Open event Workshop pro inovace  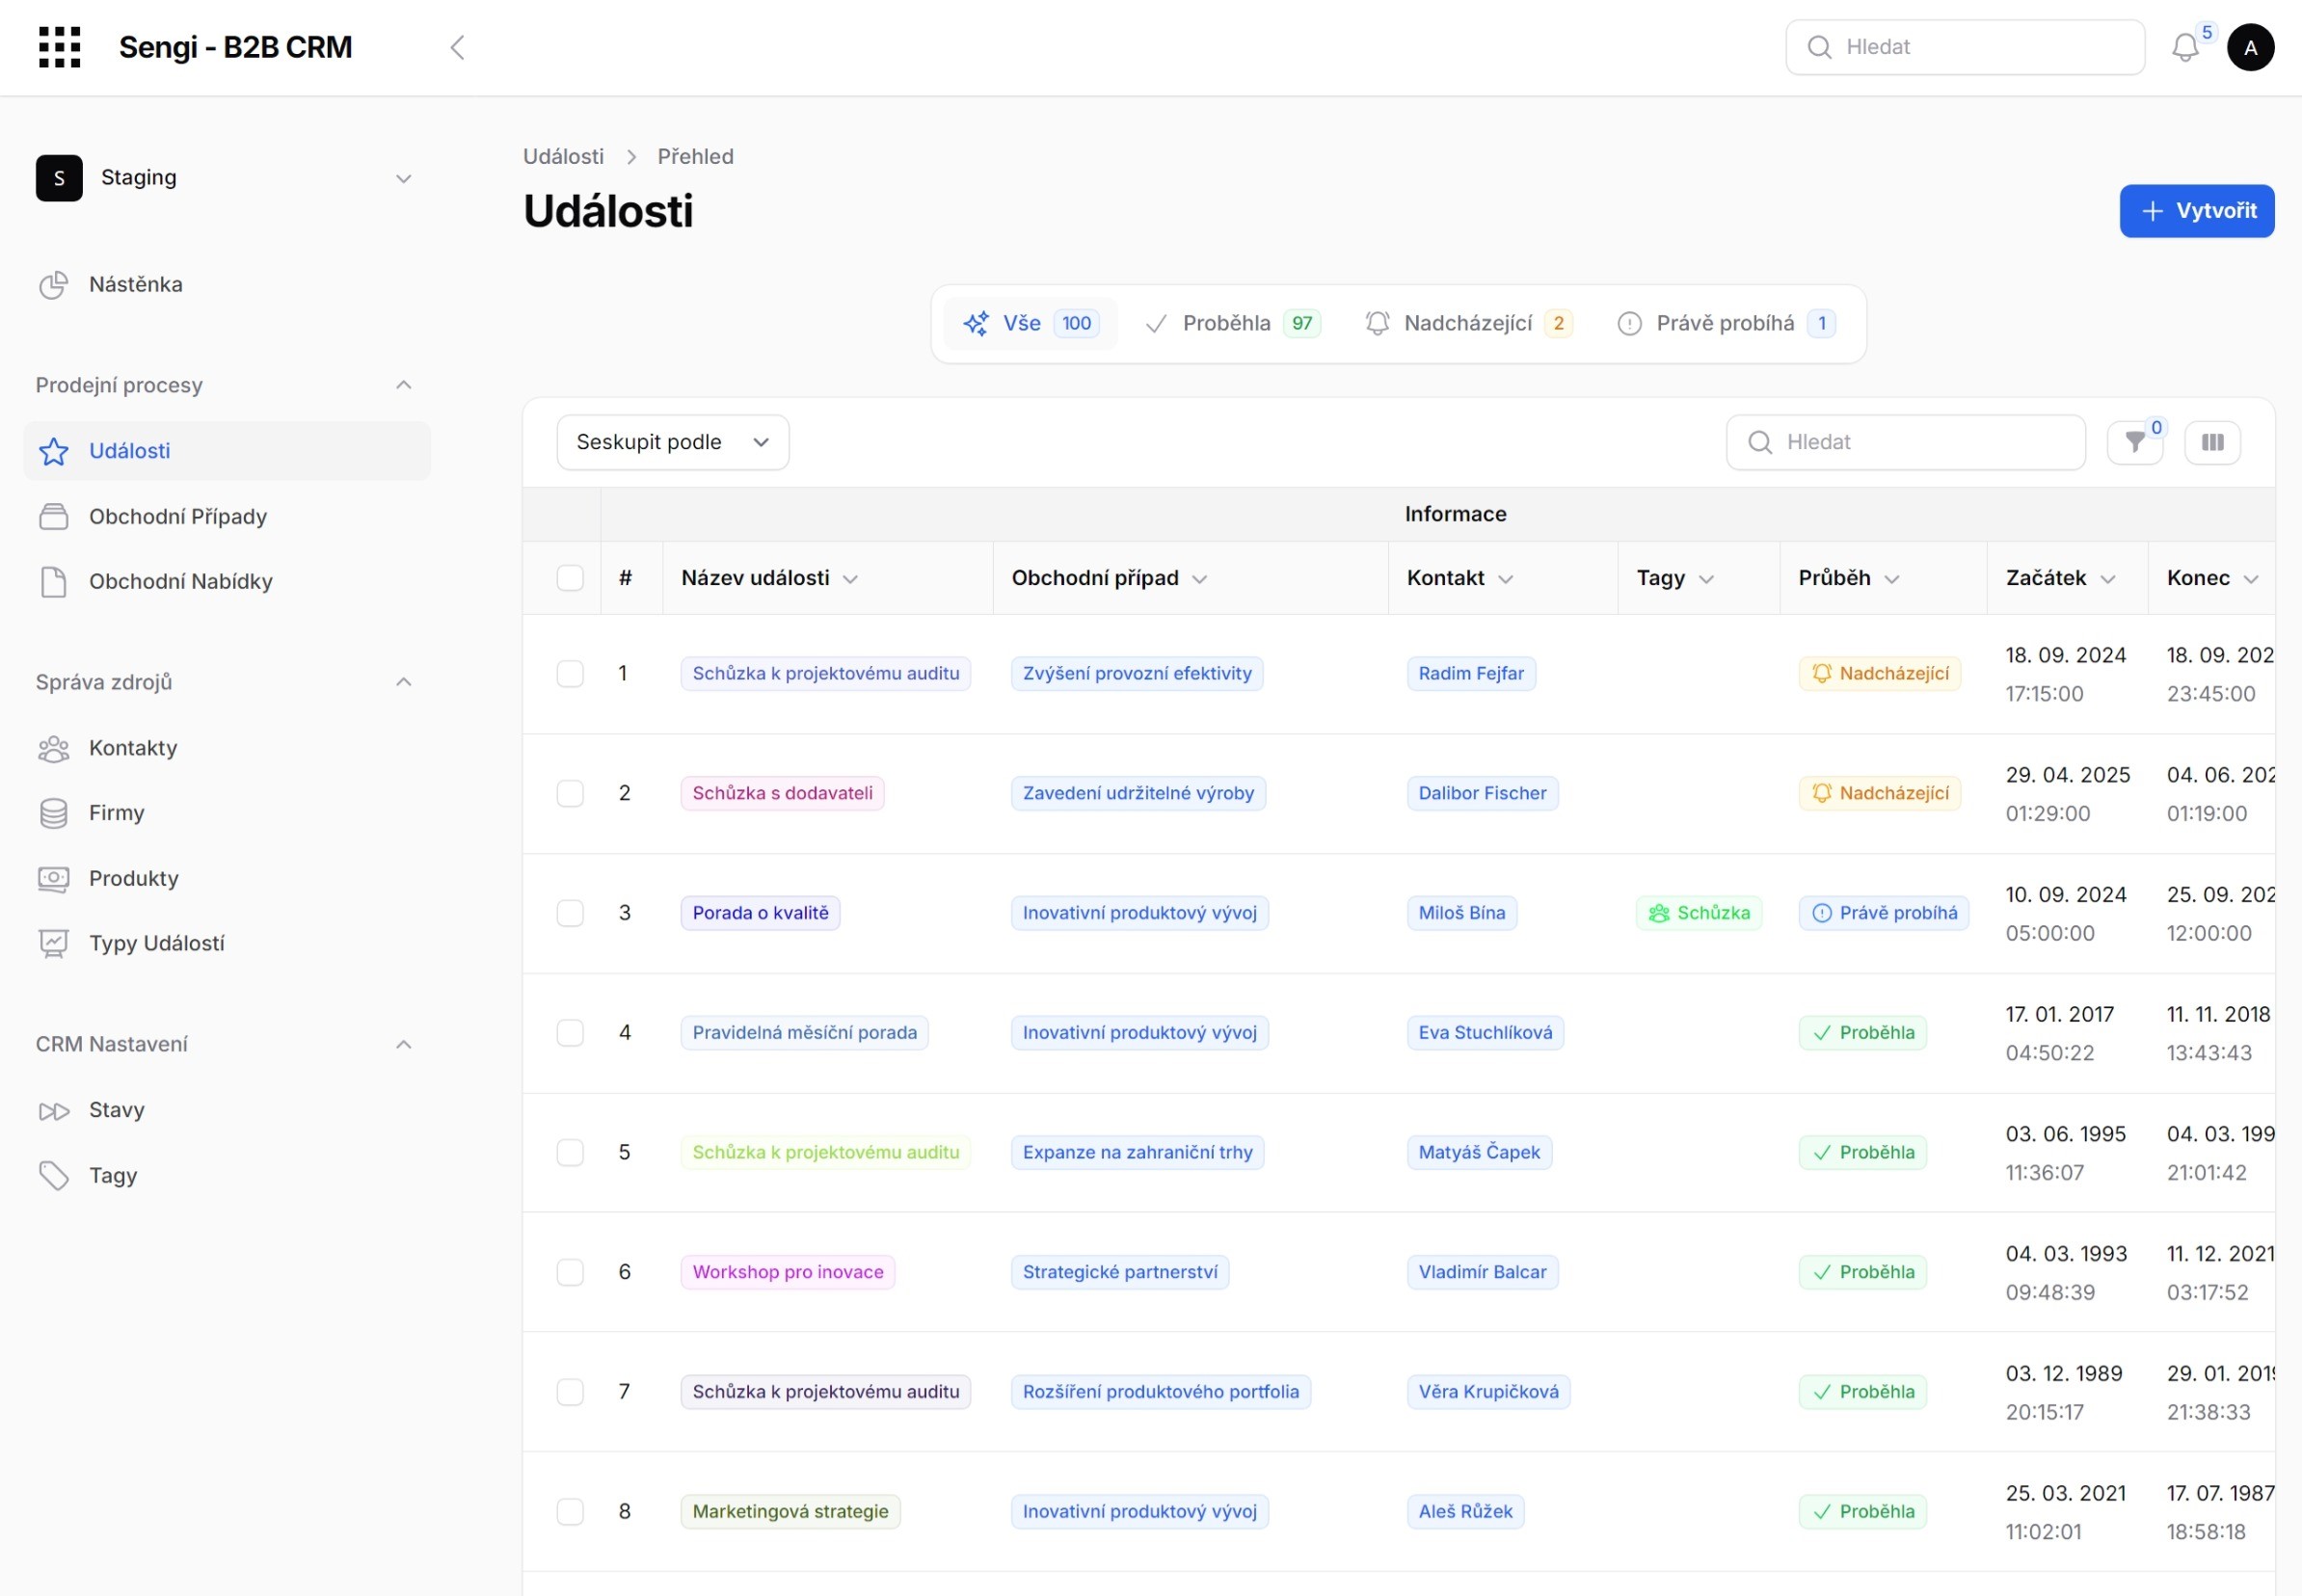[x=787, y=1272]
